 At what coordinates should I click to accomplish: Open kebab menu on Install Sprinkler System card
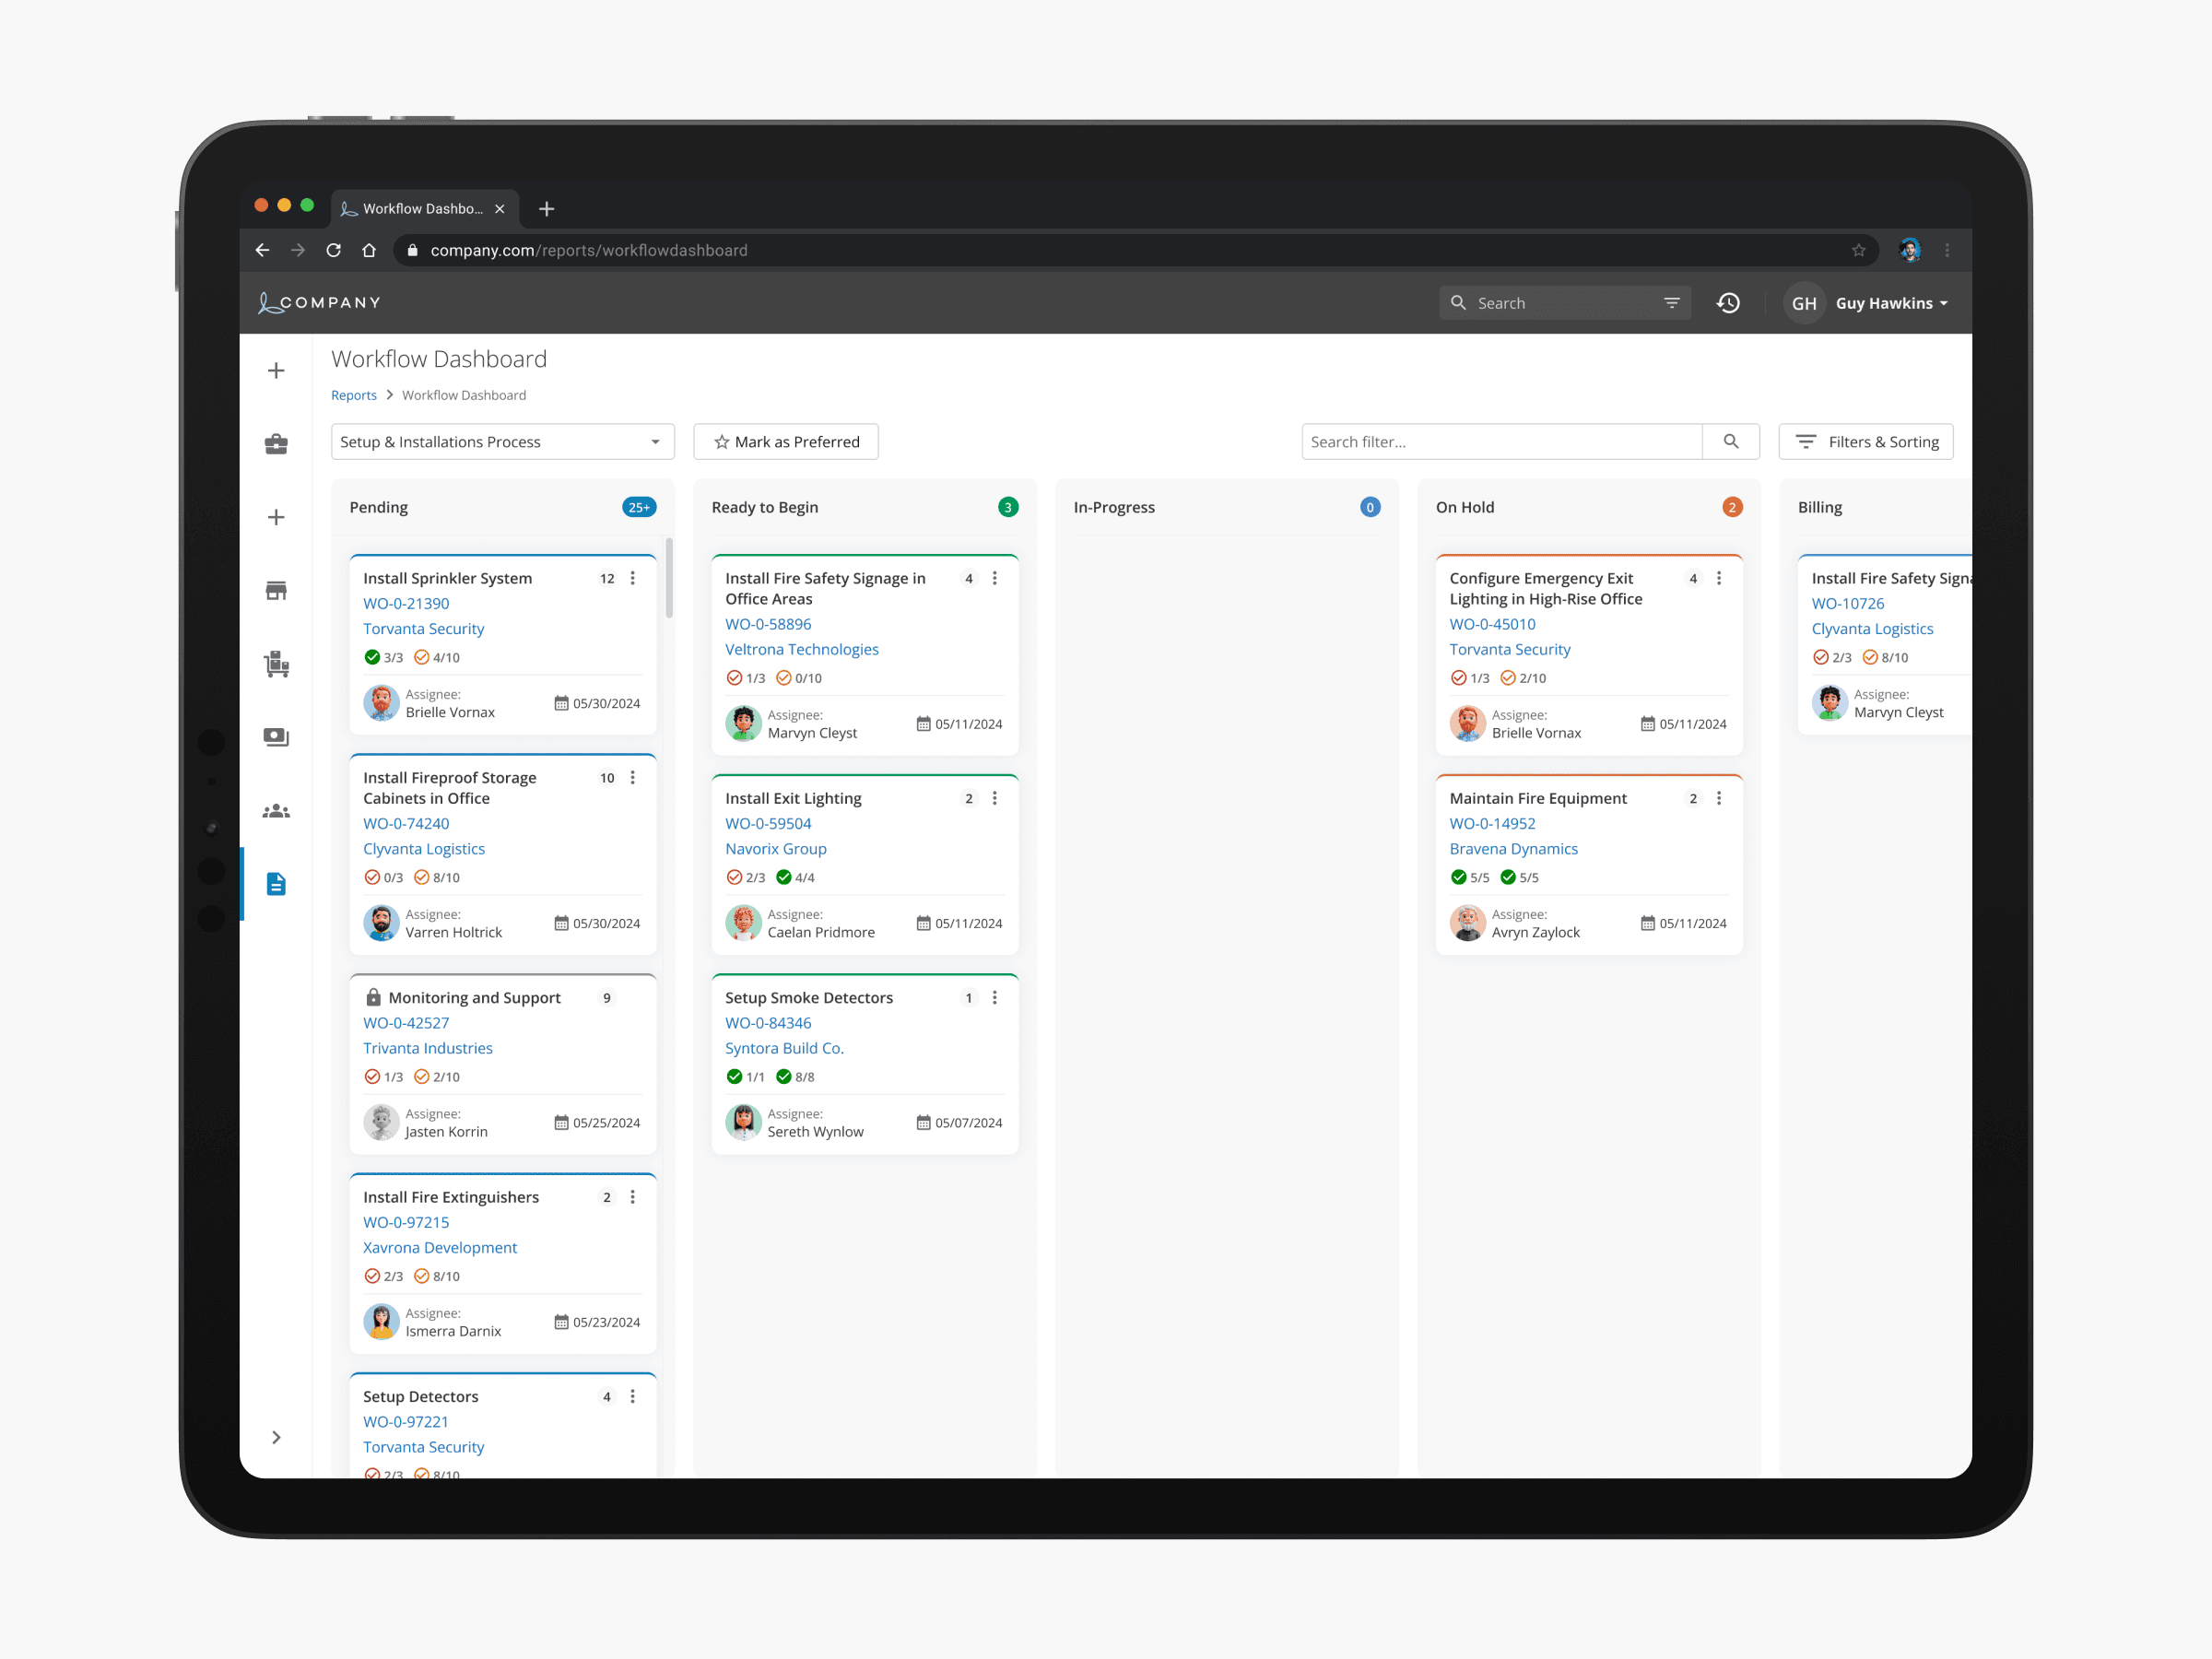pyautogui.click(x=633, y=578)
